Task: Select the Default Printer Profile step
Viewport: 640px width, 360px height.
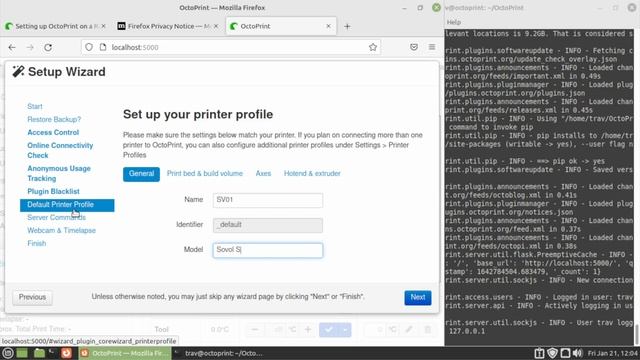Action: [67, 205]
